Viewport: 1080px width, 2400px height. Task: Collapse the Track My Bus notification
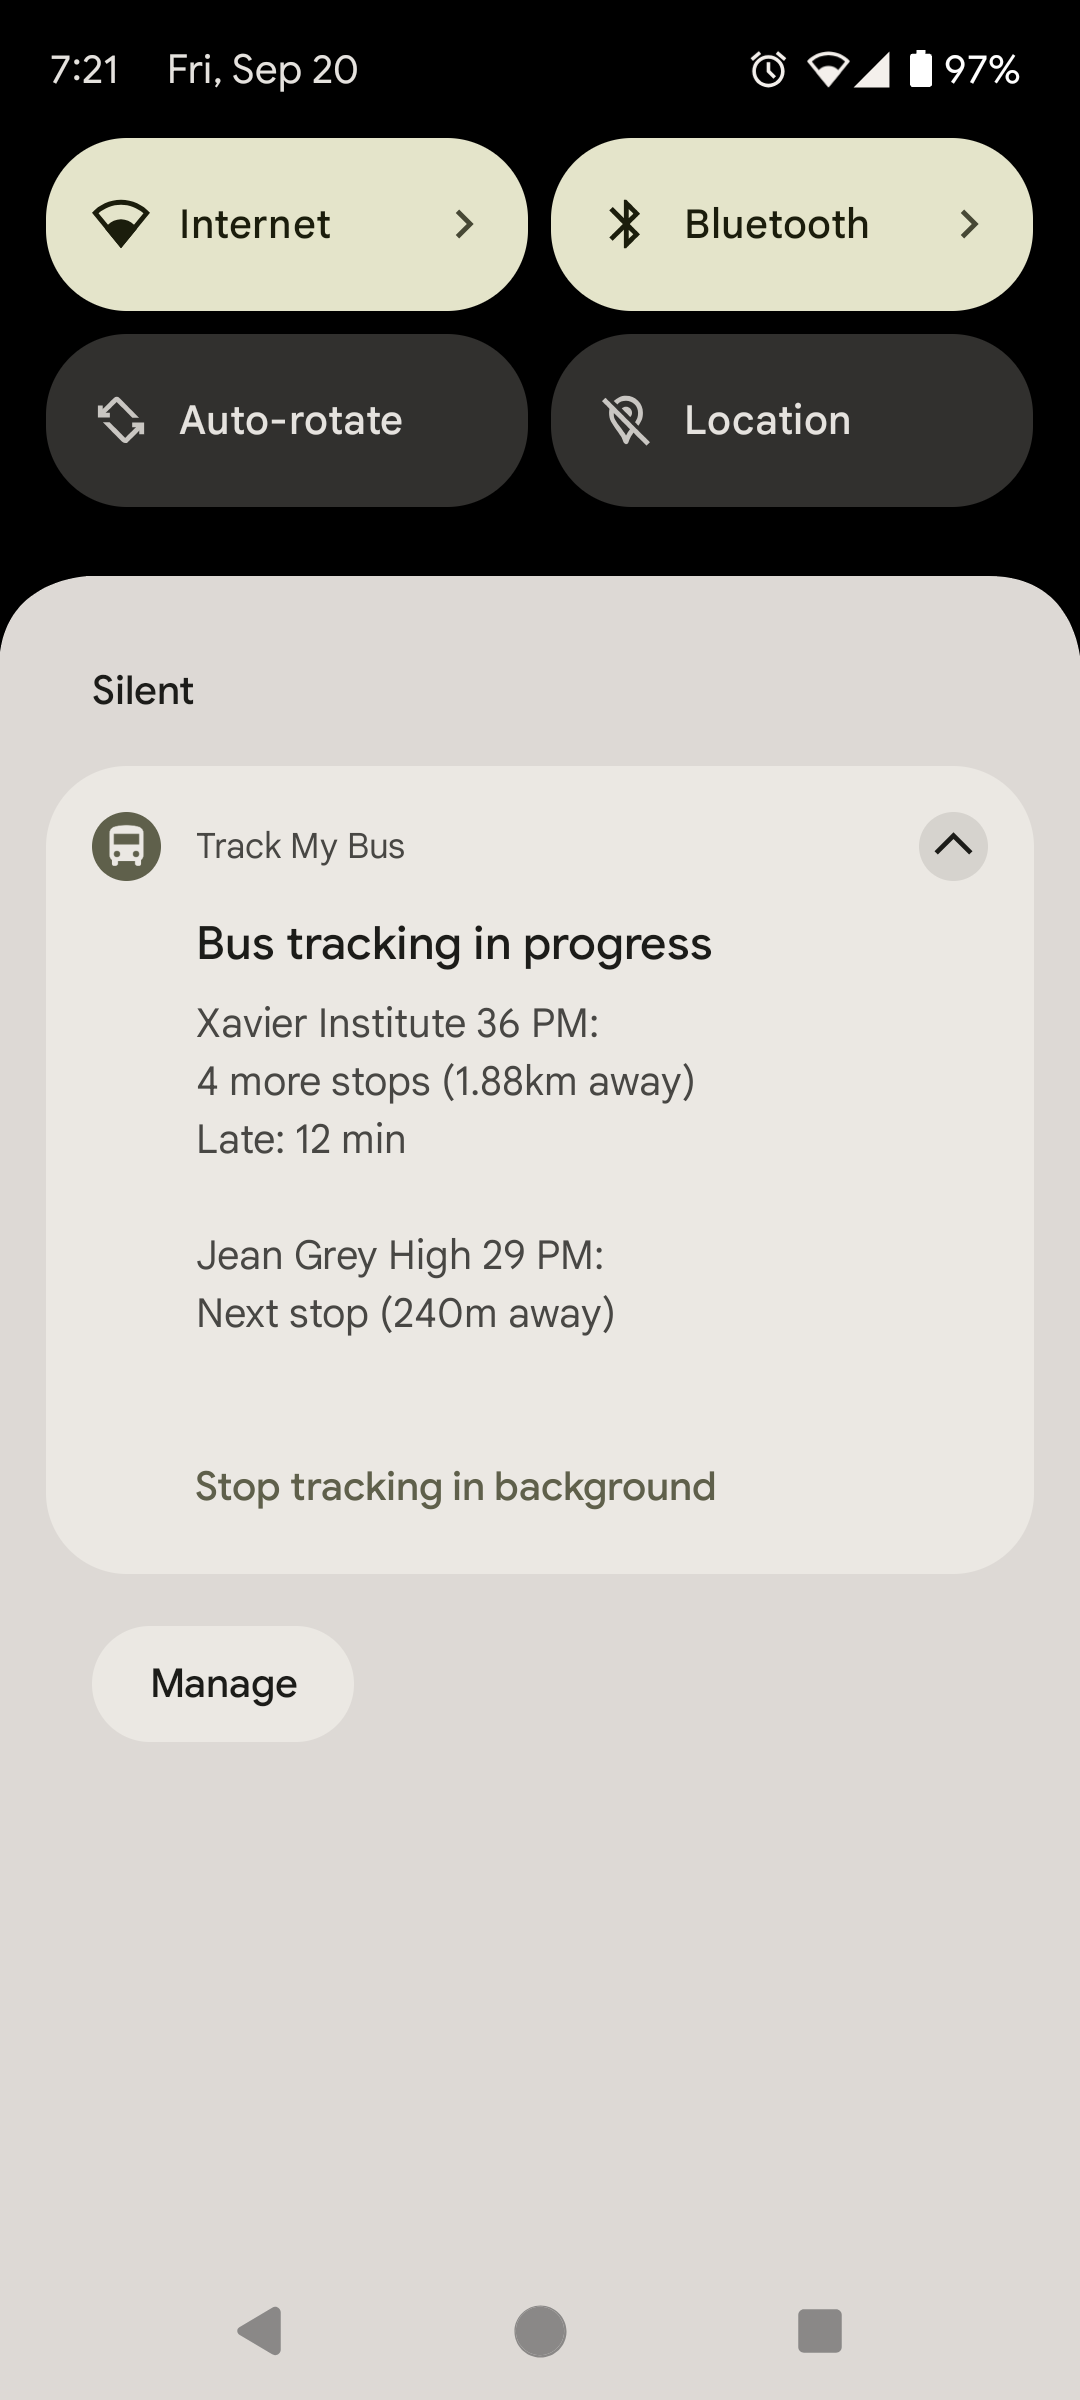click(x=951, y=846)
